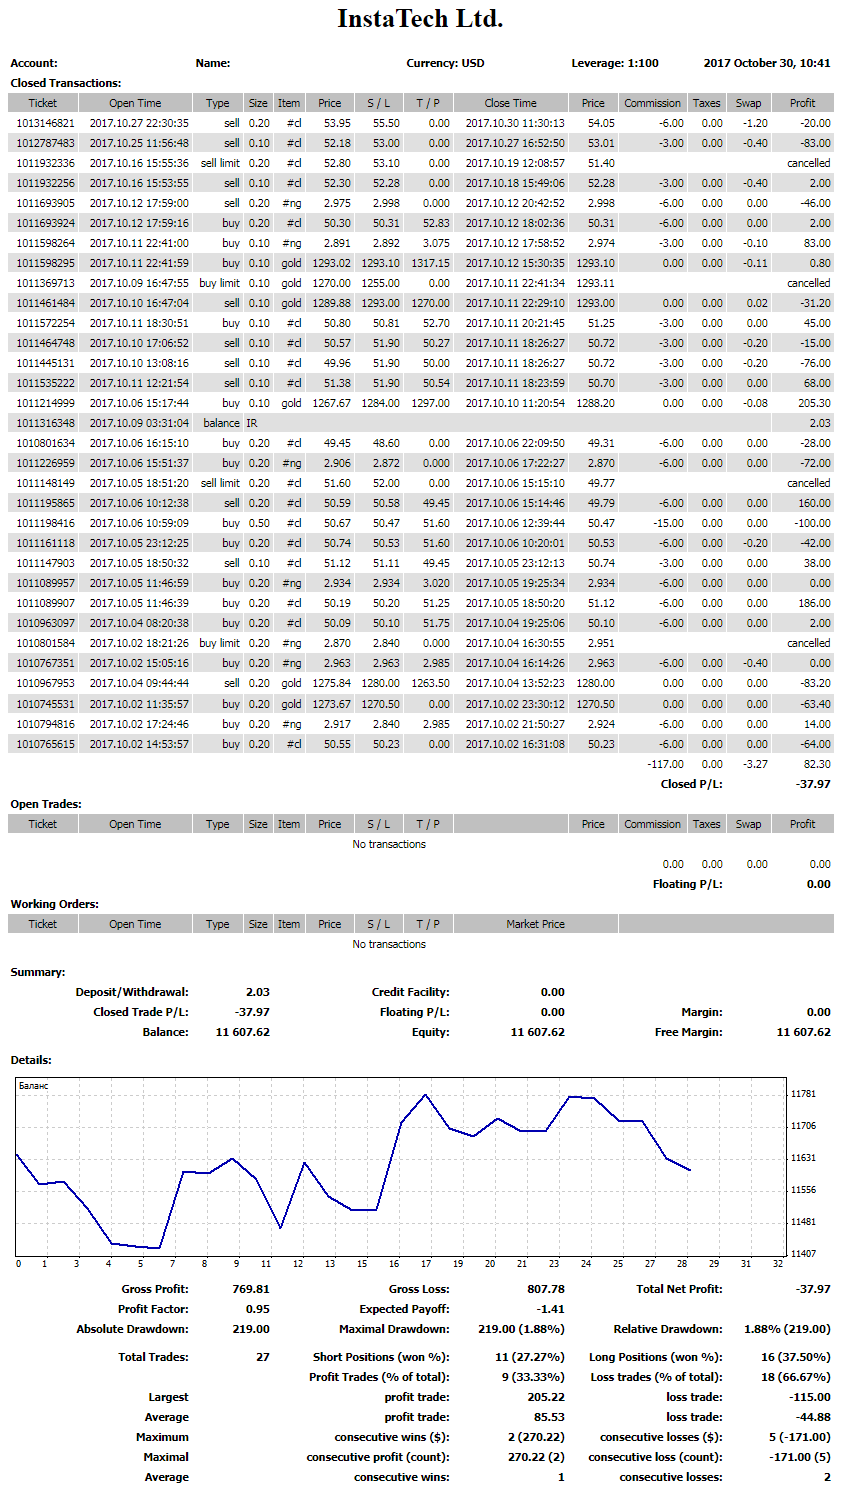Select the balance ticket 1011316348
The image size is (842, 1490).
pyautogui.click(x=45, y=423)
